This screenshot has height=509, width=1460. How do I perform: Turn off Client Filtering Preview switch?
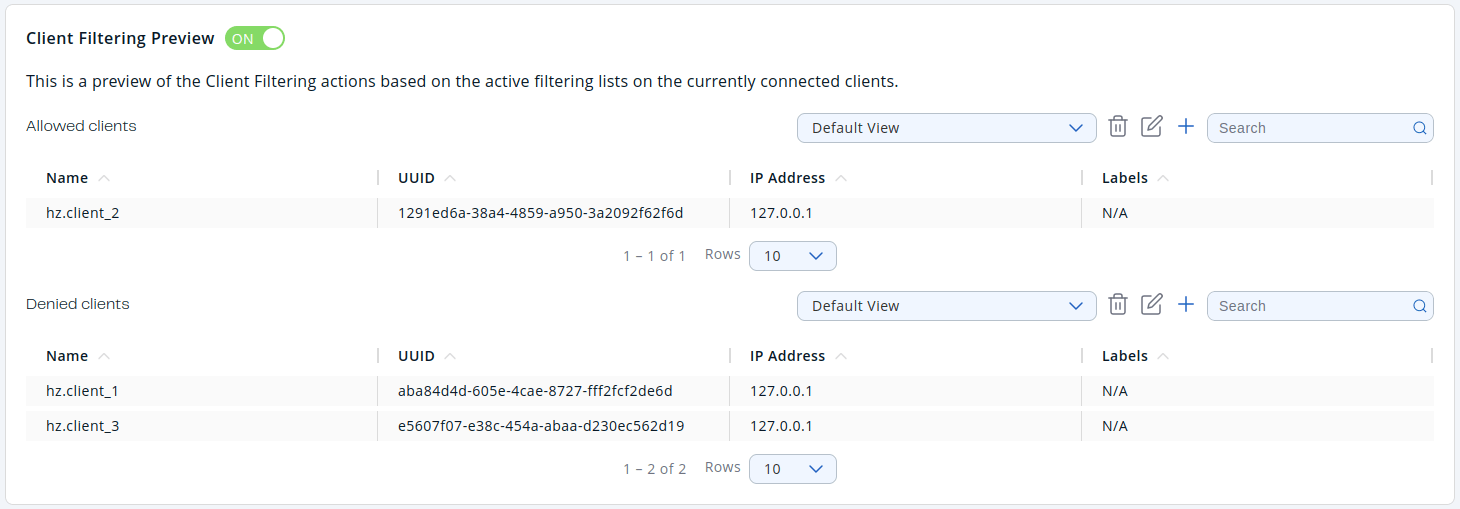tap(255, 39)
